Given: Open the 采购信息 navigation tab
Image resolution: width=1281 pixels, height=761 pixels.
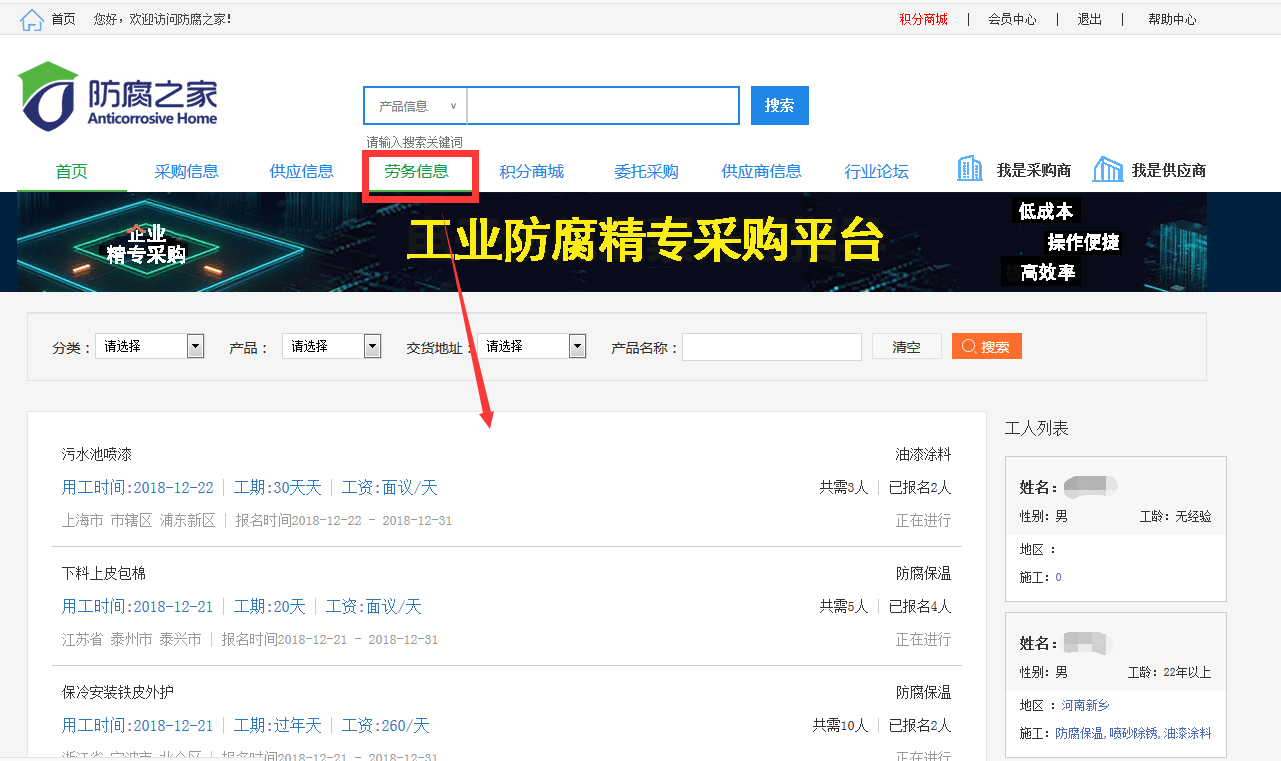Looking at the screenshot, I should pyautogui.click(x=186, y=171).
